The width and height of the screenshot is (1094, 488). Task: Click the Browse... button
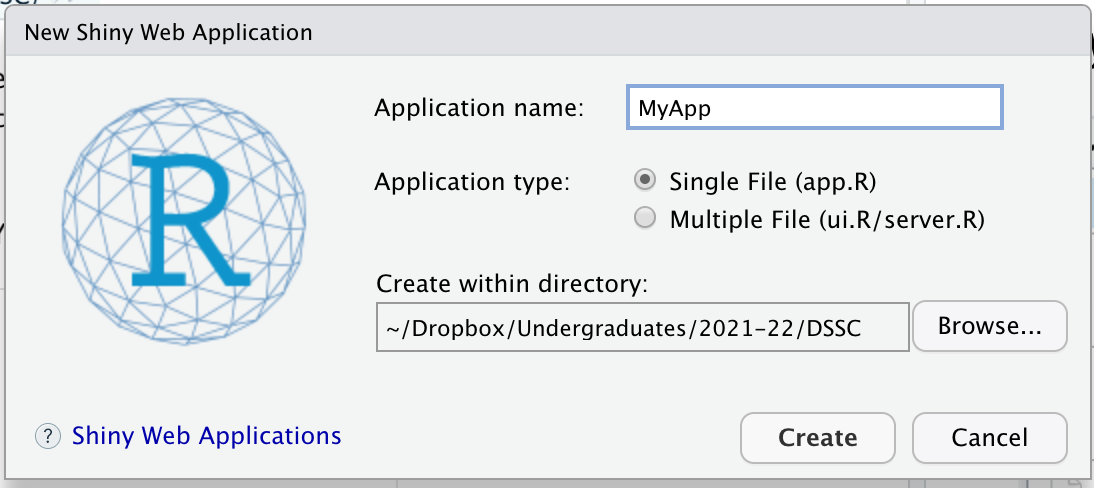click(989, 326)
